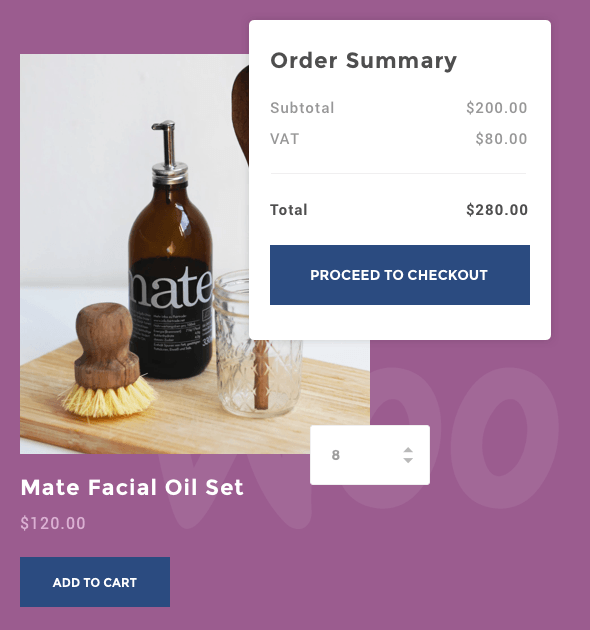The height and width of the screenshot is (630, 590).
Task: Click the $80.00 VAT amount
Action: tap(501, 139)
